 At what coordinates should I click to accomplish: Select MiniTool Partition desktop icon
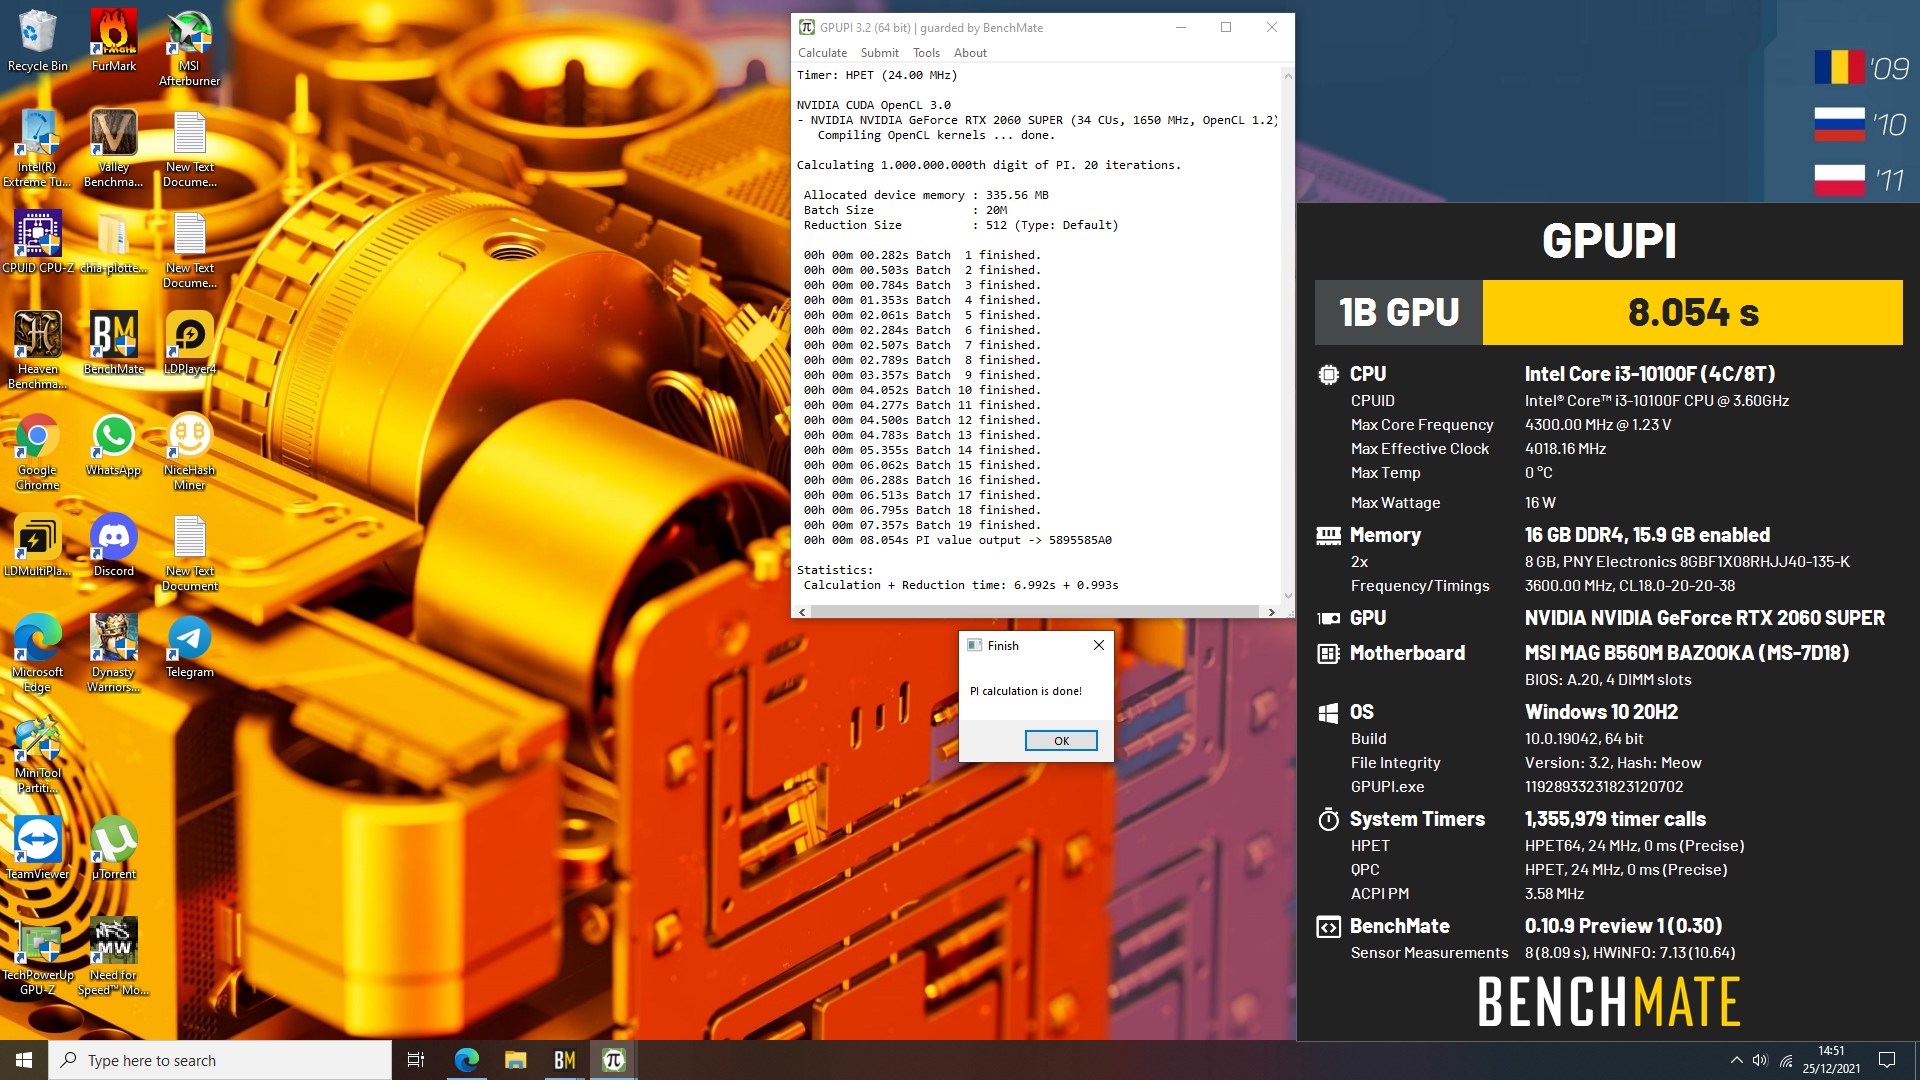point(38,754)
